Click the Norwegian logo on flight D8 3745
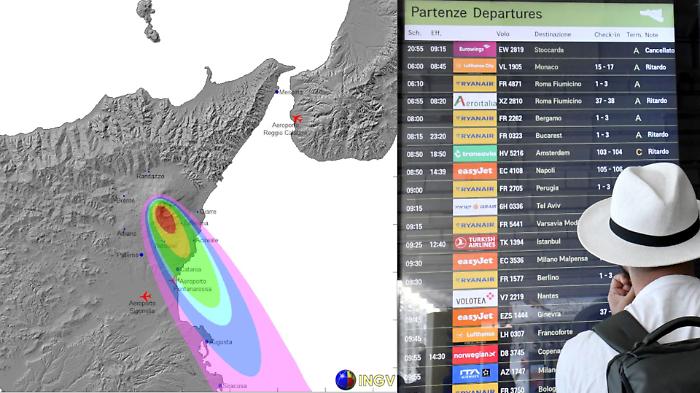 pyautogui.click(x=475, y=354)
